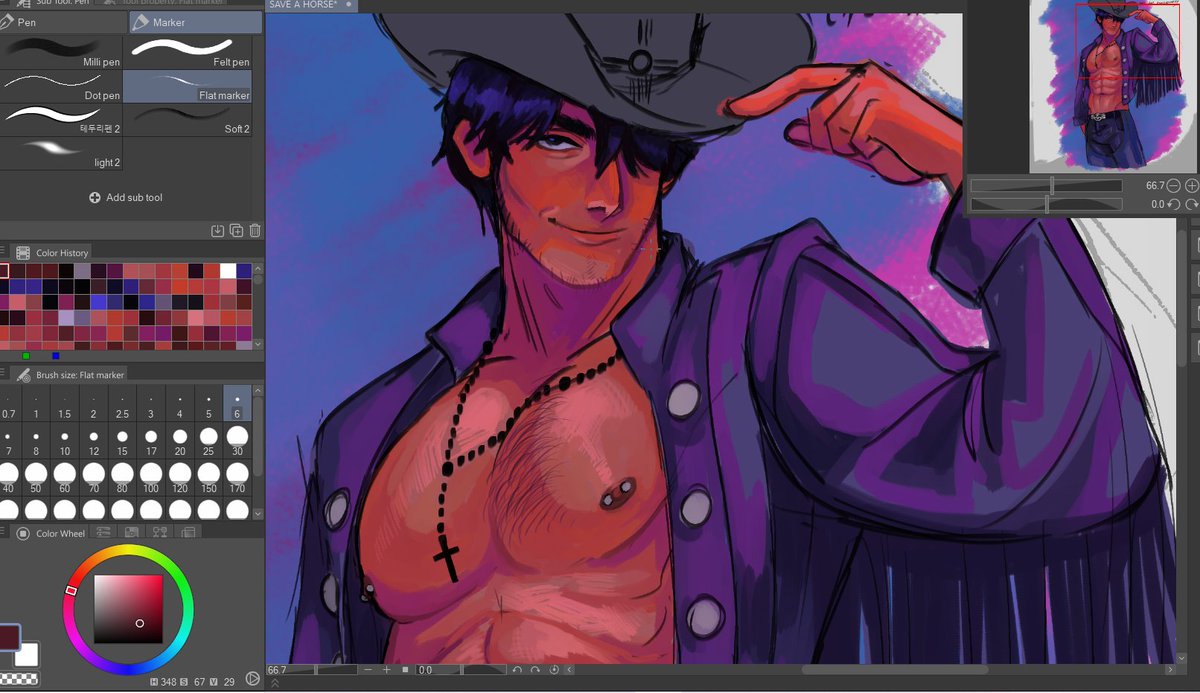
Task: Pick the first swatch in Color History
Action: [x=4, y=271]
